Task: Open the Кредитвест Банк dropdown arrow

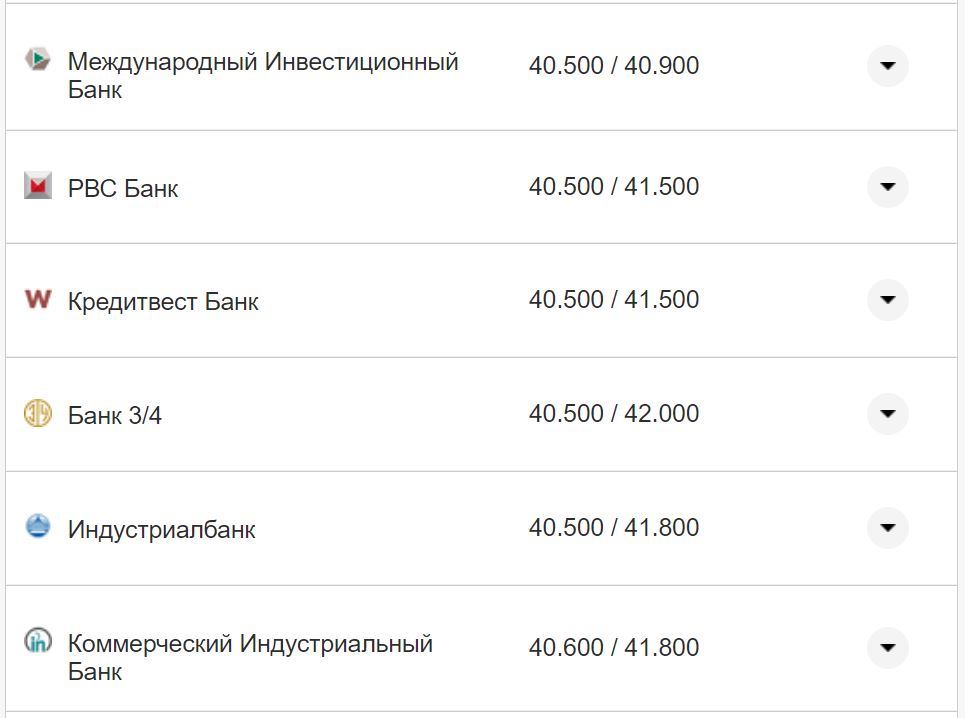Action: pyautogui.click(x=887, y=300)
